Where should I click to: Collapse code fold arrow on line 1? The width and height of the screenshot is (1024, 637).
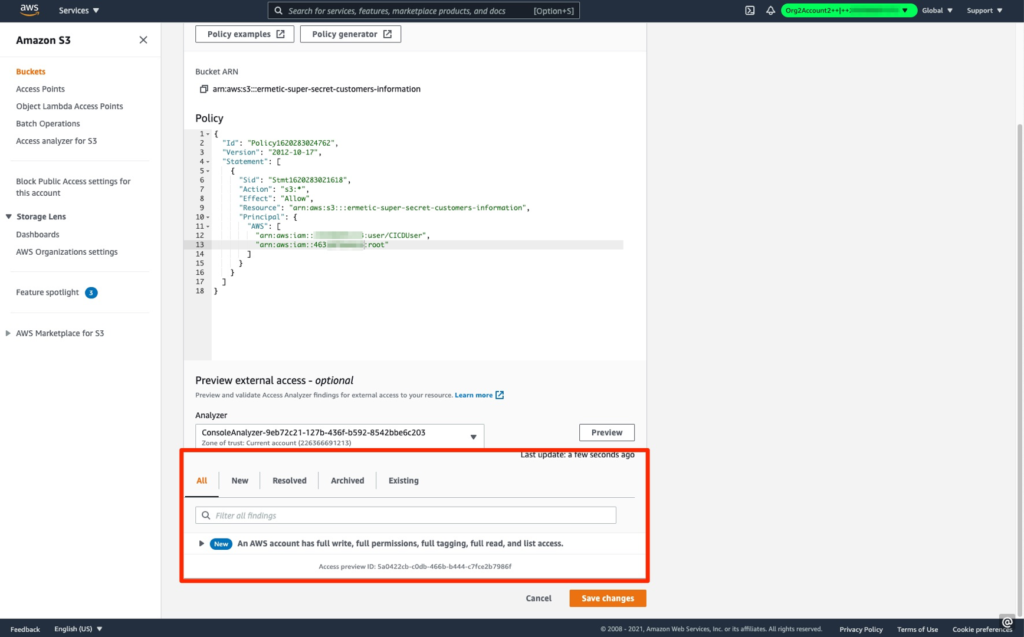208,134
